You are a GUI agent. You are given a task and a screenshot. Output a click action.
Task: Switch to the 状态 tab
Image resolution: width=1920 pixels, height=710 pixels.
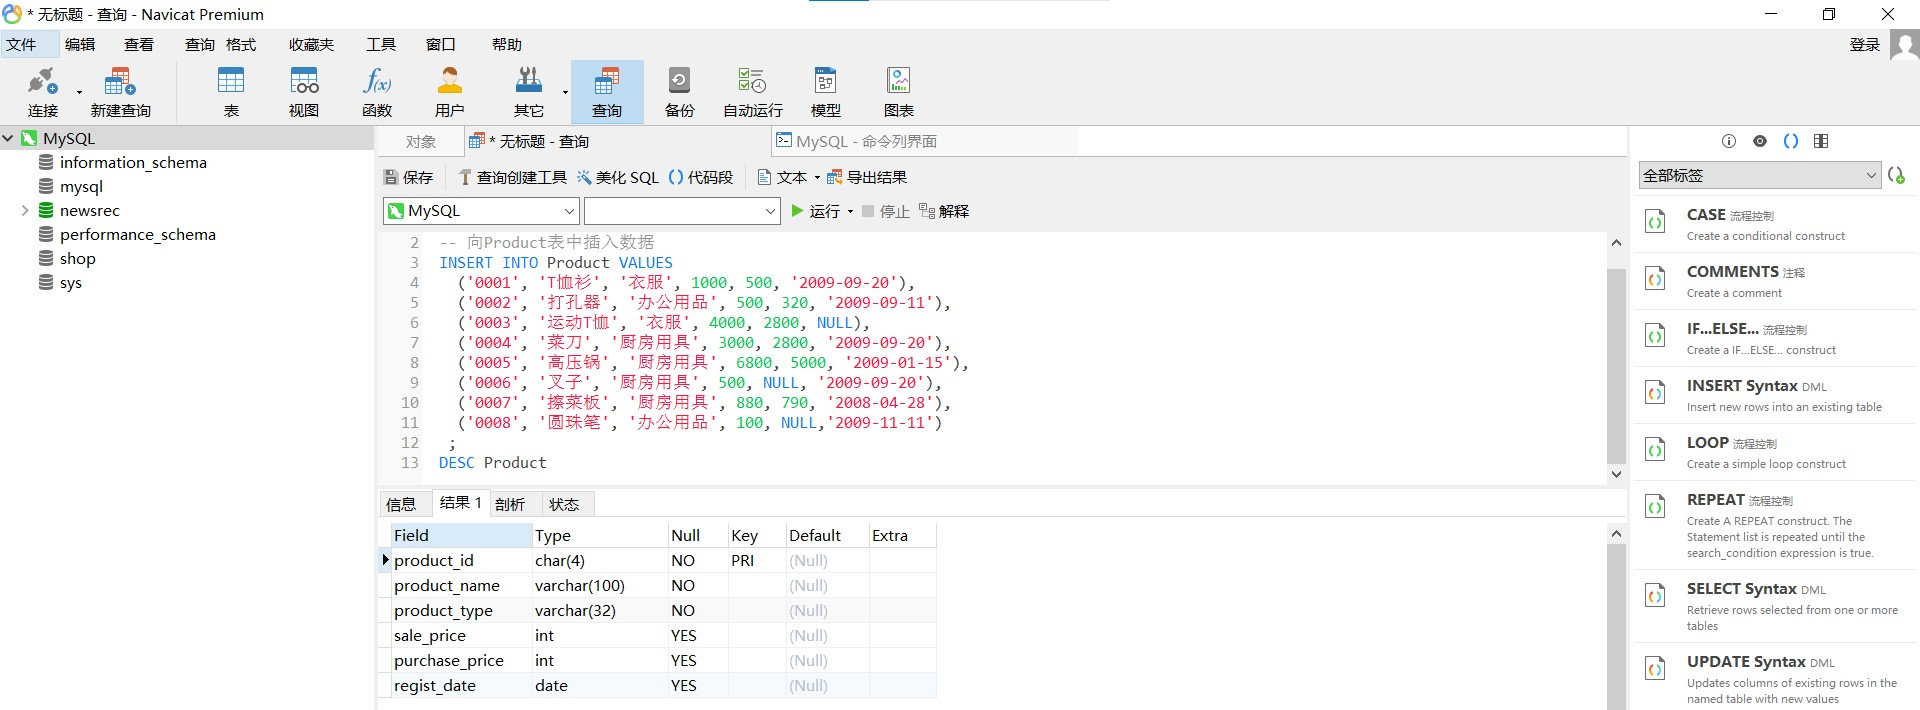coord(564,504)
